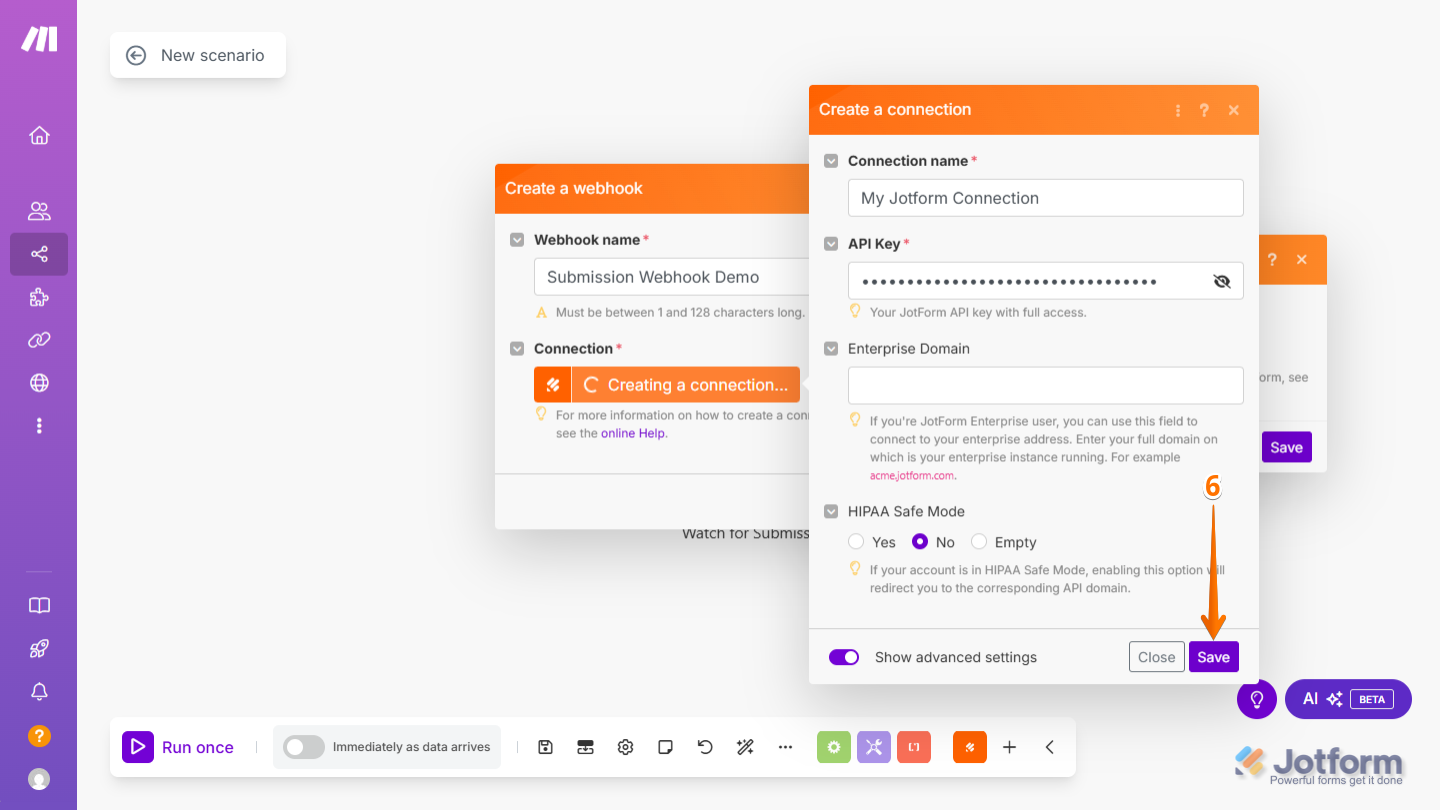Open the orange help question mark icon
The image size is (1440, 810).
tap(39, 736)
